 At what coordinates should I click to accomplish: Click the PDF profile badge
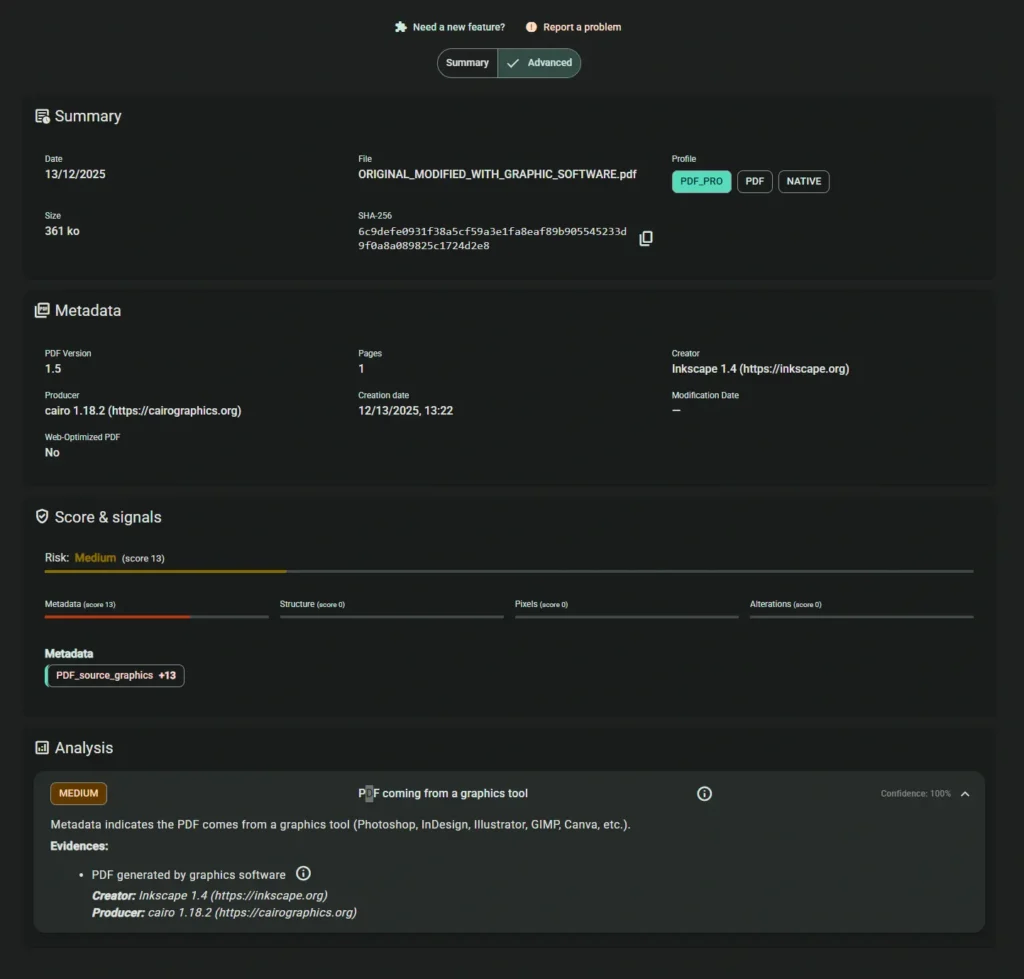pos(754,182)
